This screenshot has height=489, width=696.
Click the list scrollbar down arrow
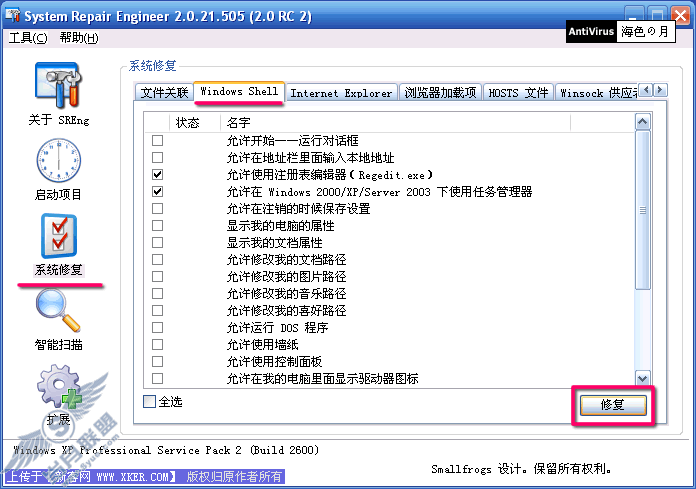point(642,379)
